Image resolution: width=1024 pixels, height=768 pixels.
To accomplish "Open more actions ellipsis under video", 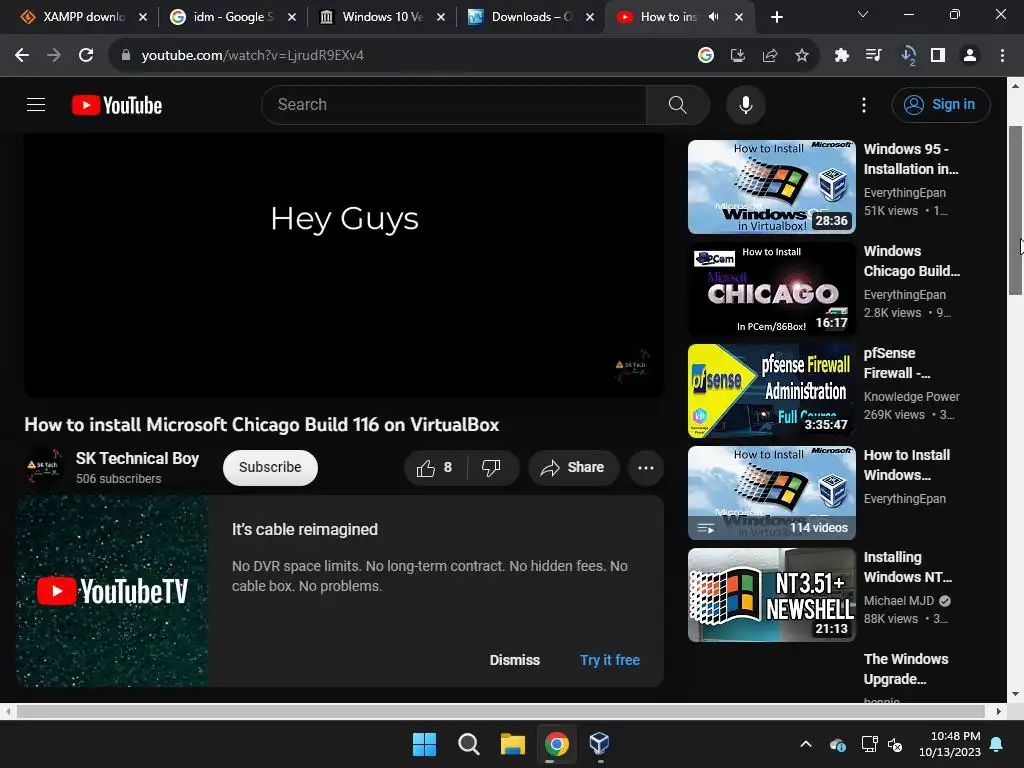I will tap(646, 468).
